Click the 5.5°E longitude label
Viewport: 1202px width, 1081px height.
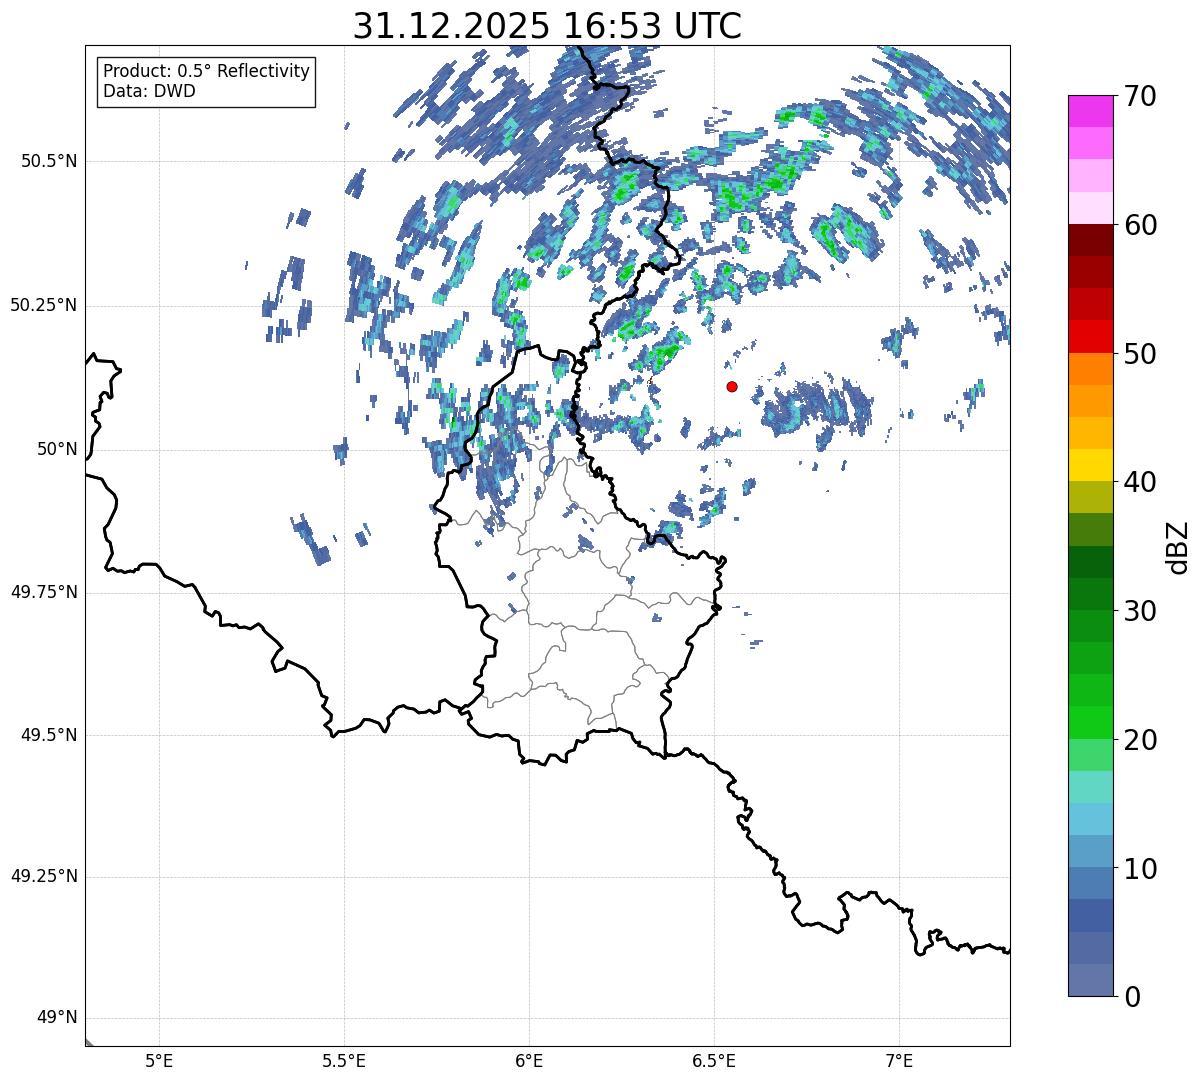pyautogui.click(x=344, y=1060)
